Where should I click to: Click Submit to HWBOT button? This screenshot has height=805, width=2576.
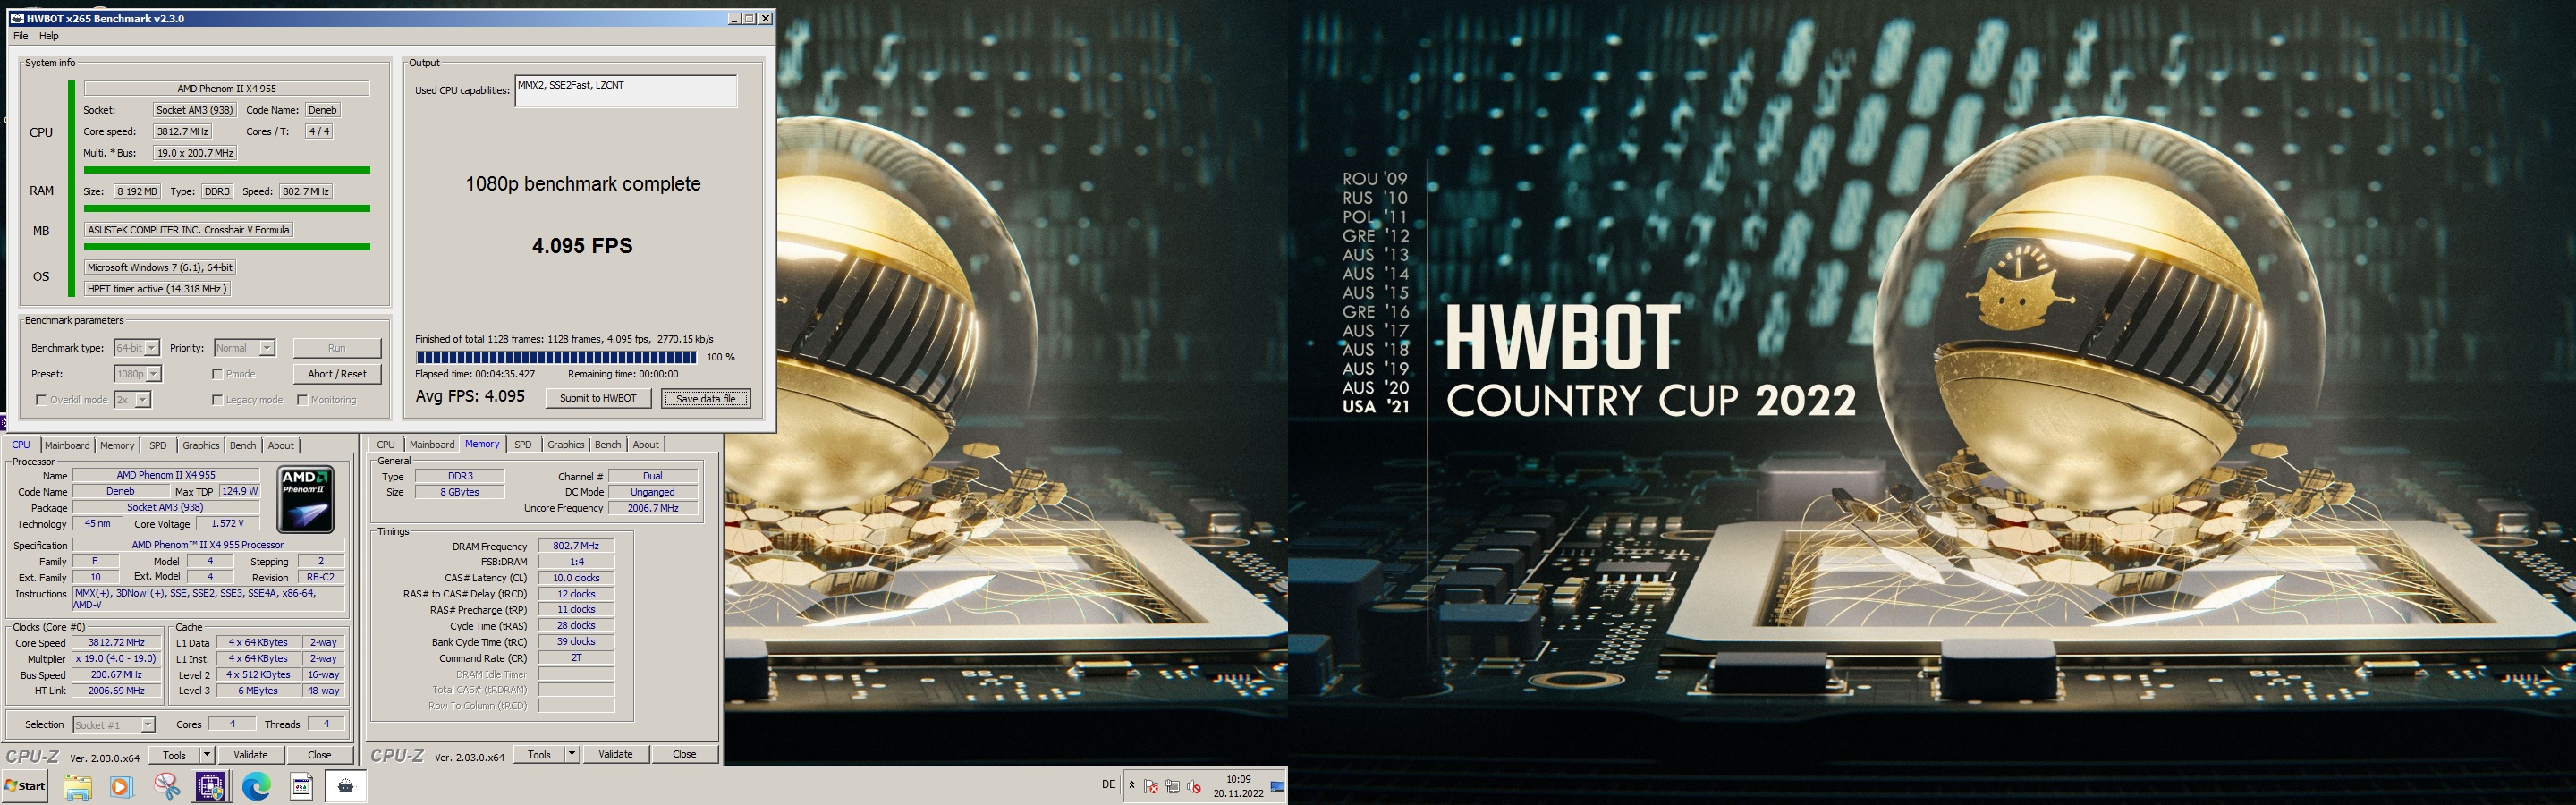598,398
